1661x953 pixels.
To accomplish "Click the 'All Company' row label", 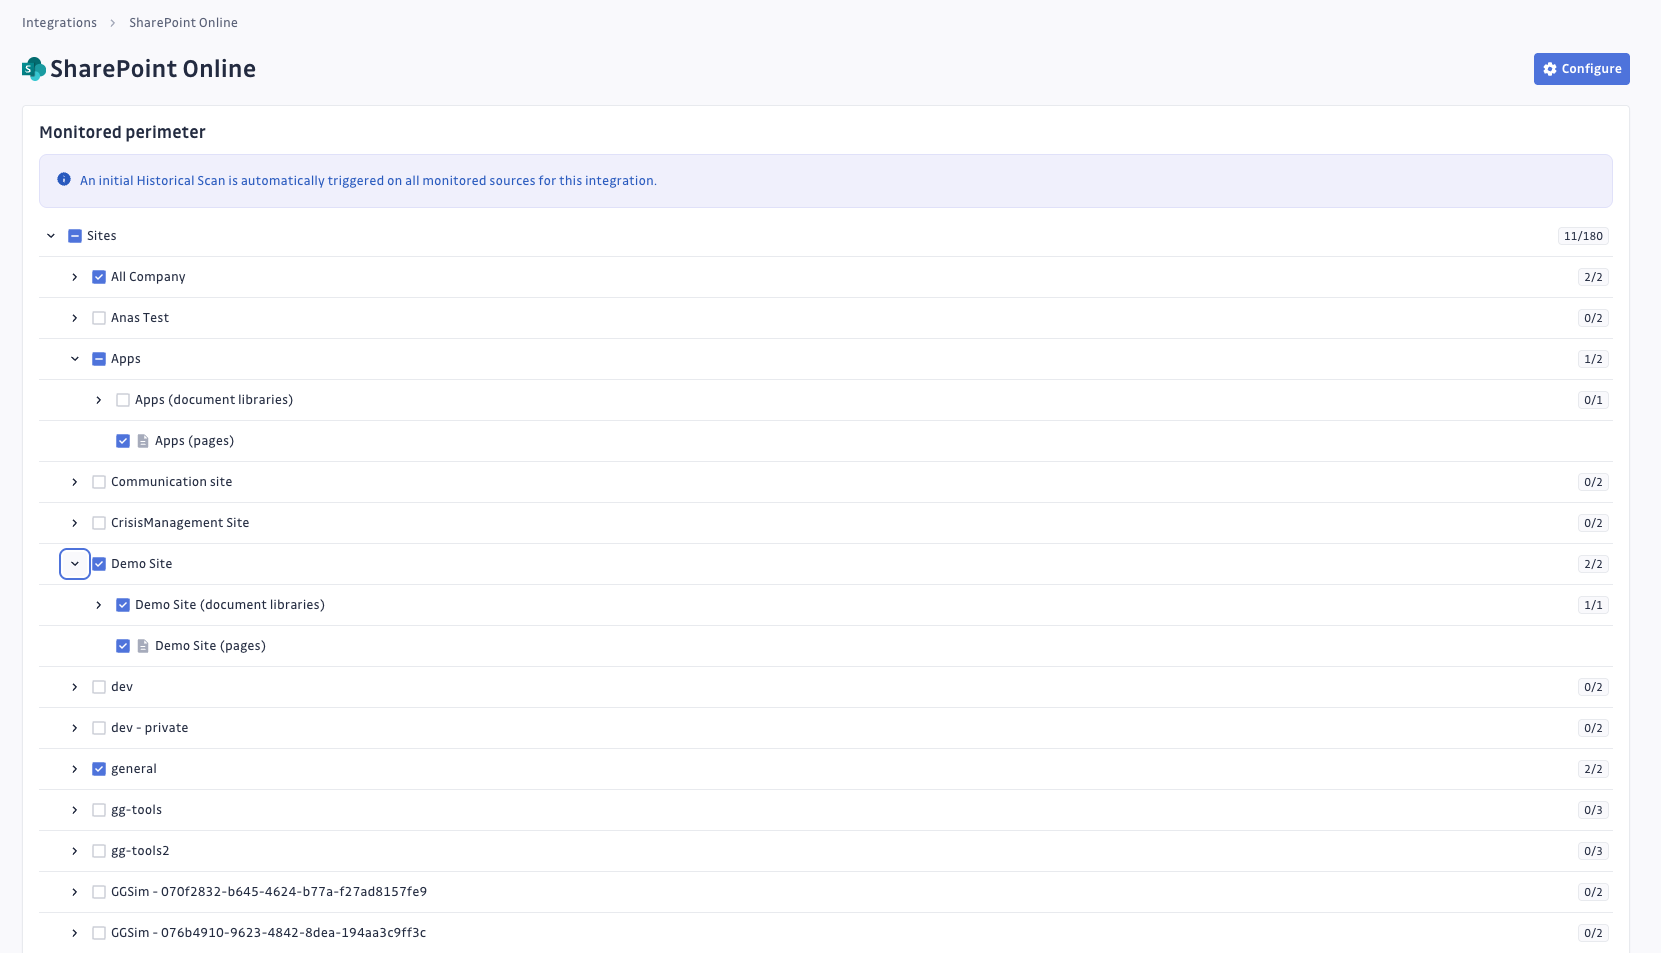I will coord(148,277).
